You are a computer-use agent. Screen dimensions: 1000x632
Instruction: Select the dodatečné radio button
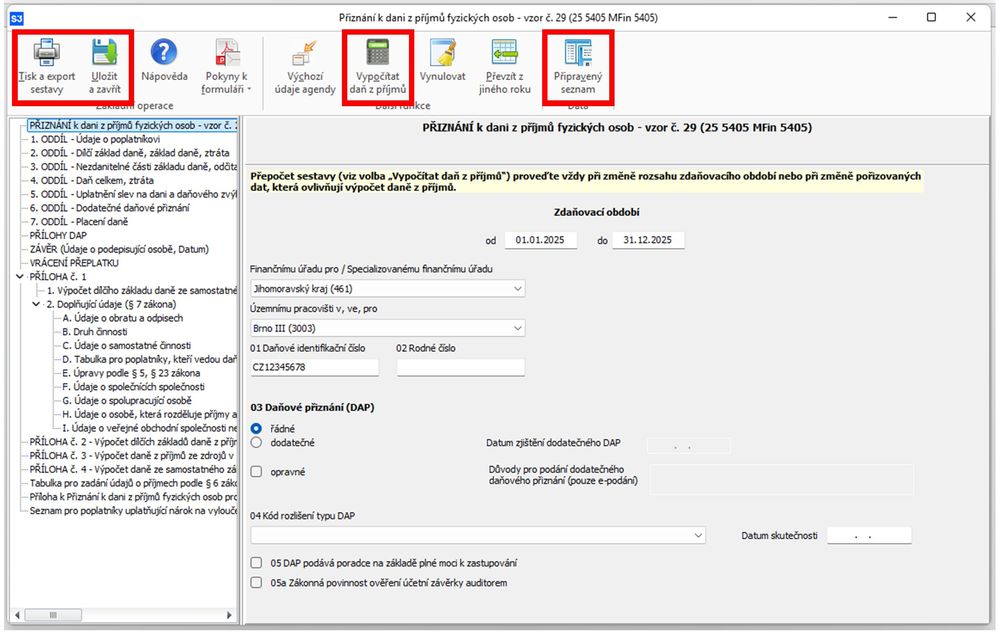[x=256, y=442]
